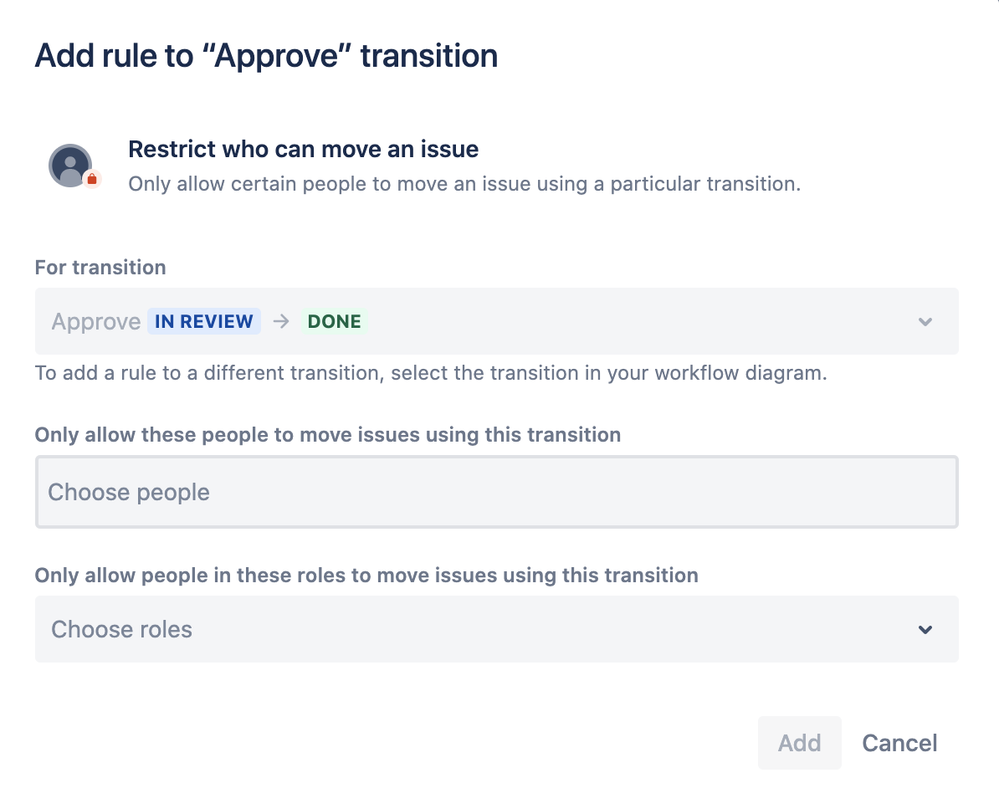Select the IN REVIEW status lozenge
Screen dimensions: 999x803
coord(204,321)
